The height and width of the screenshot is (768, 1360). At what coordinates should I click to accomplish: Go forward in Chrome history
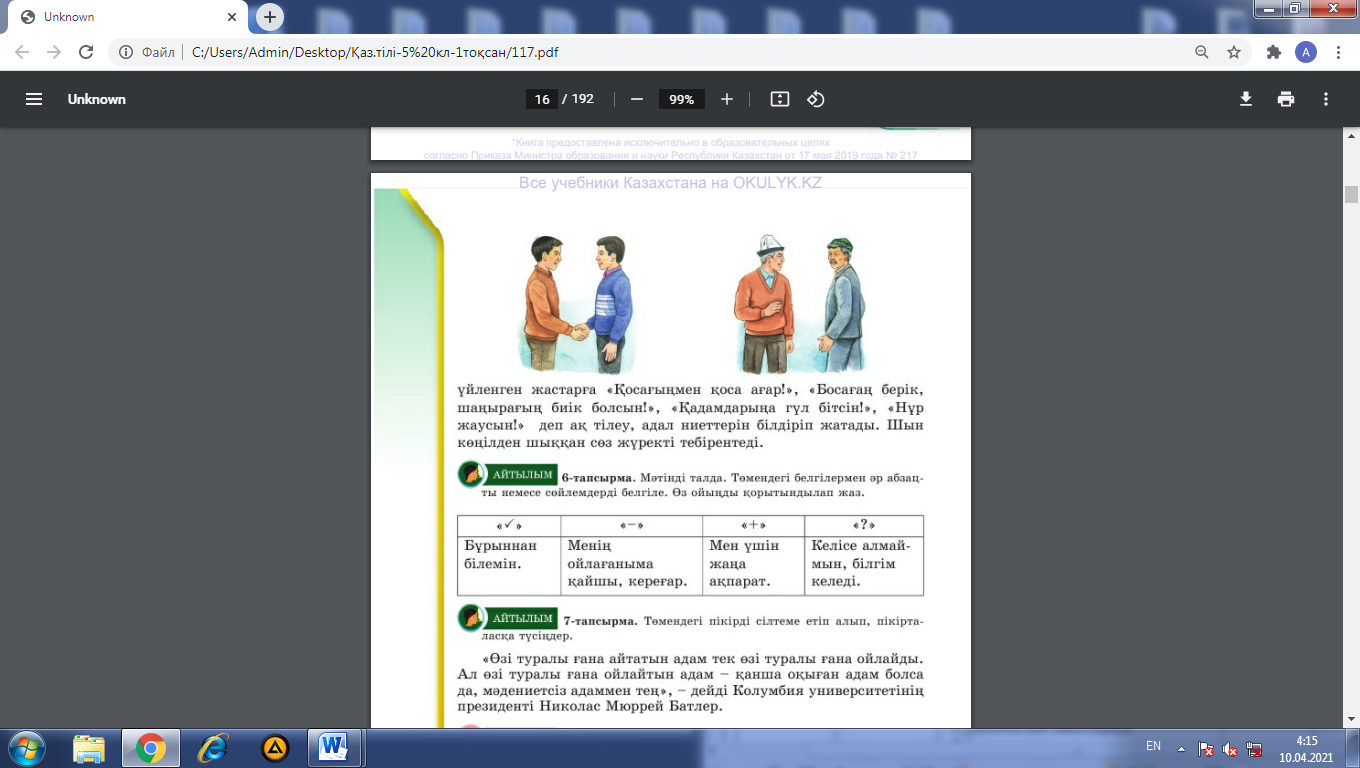pyautogui.click(x=54, y=52)
